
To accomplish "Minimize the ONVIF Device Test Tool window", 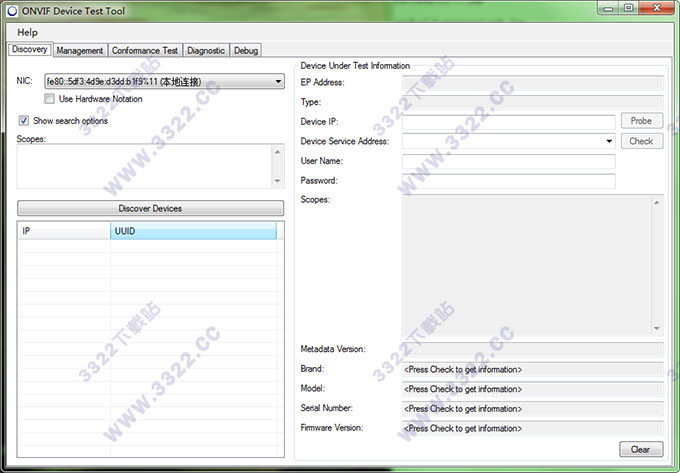I will coord(608,8).
